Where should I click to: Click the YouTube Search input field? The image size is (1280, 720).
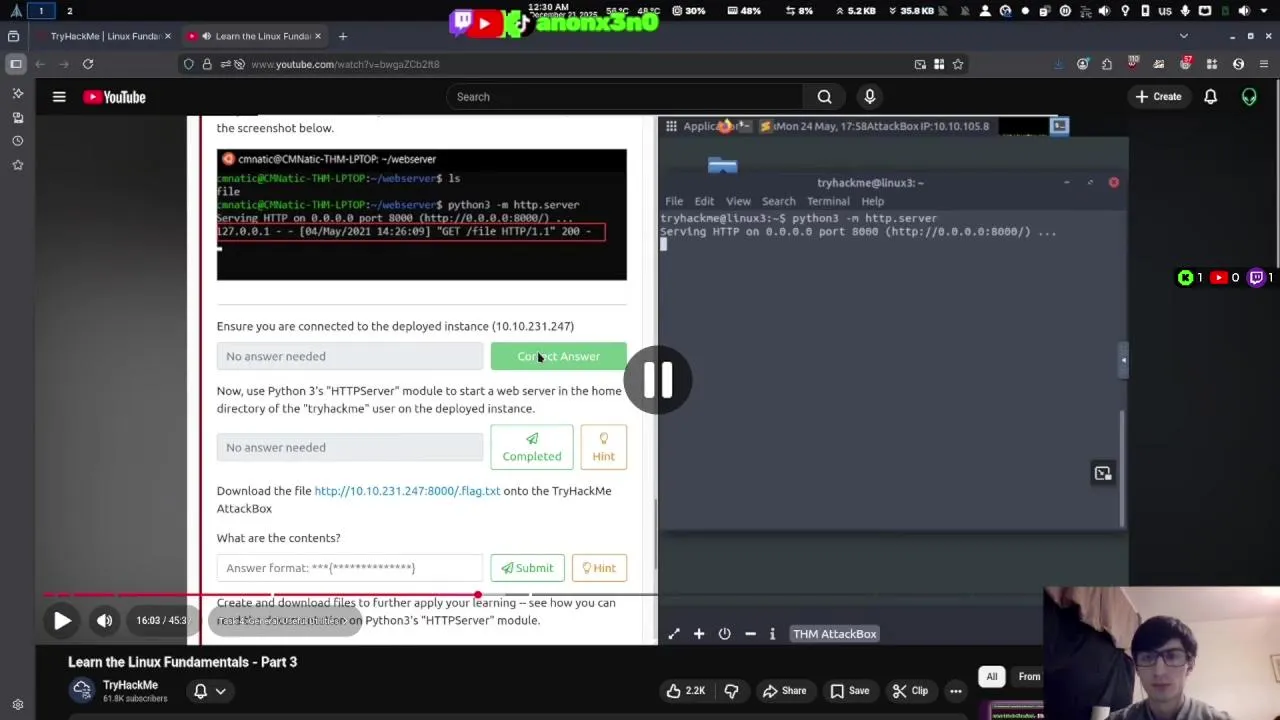pyautogui.click(x=625, y=97)
